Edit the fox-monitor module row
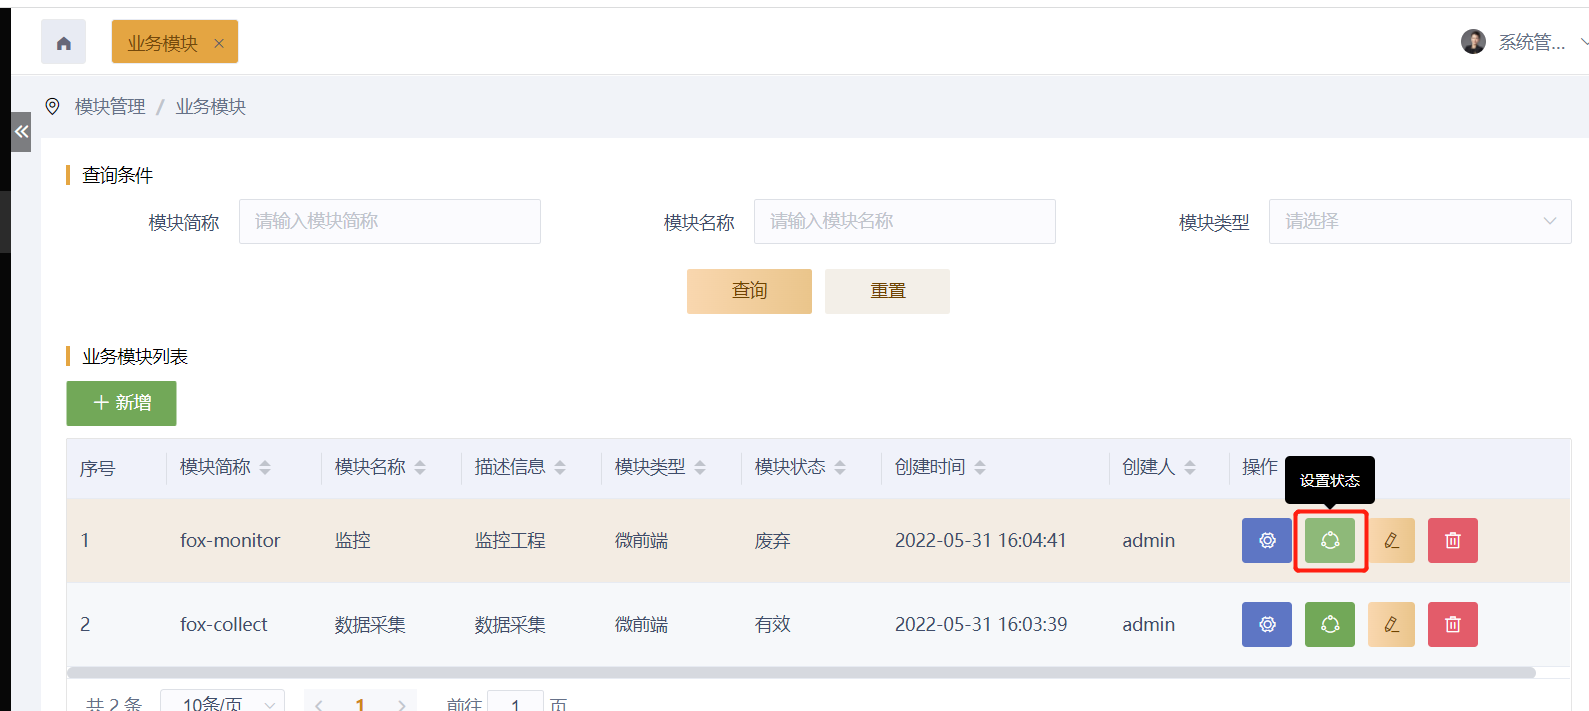 (1391, 540)
